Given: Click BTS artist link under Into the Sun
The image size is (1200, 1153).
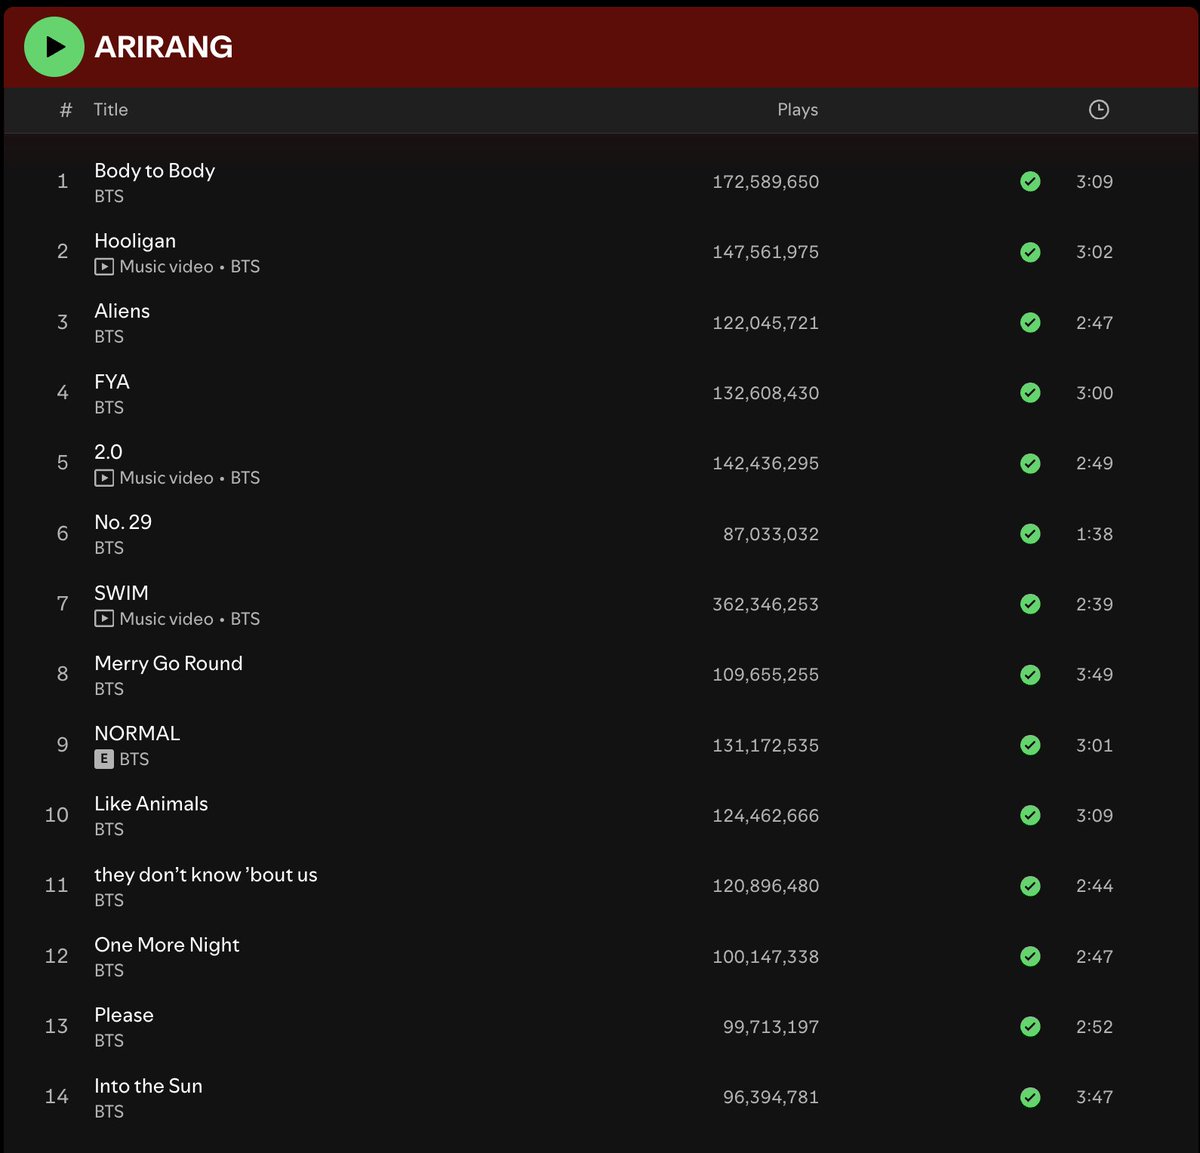Looking at the screenshot, I should [109, 1112].
